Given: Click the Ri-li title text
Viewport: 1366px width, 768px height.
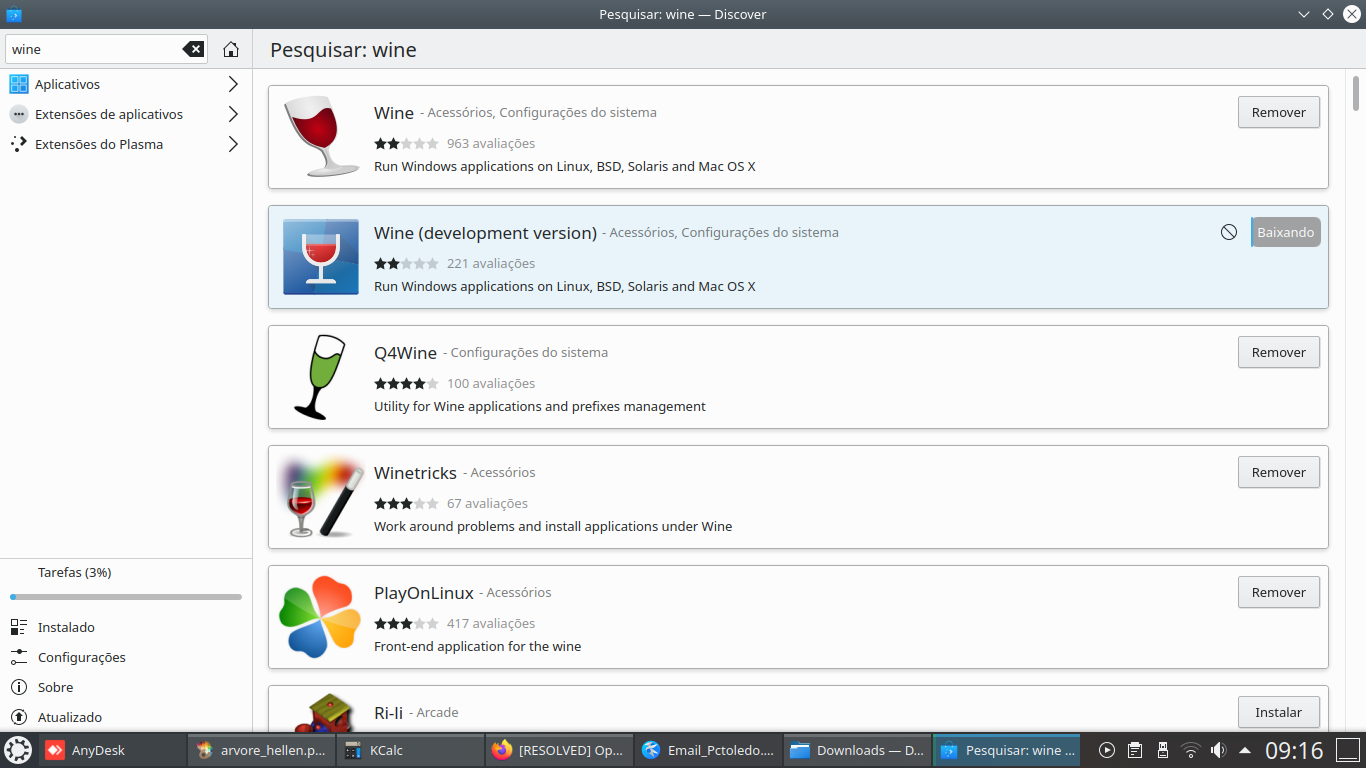Looking at the screenshot, I should coord(388,713).
